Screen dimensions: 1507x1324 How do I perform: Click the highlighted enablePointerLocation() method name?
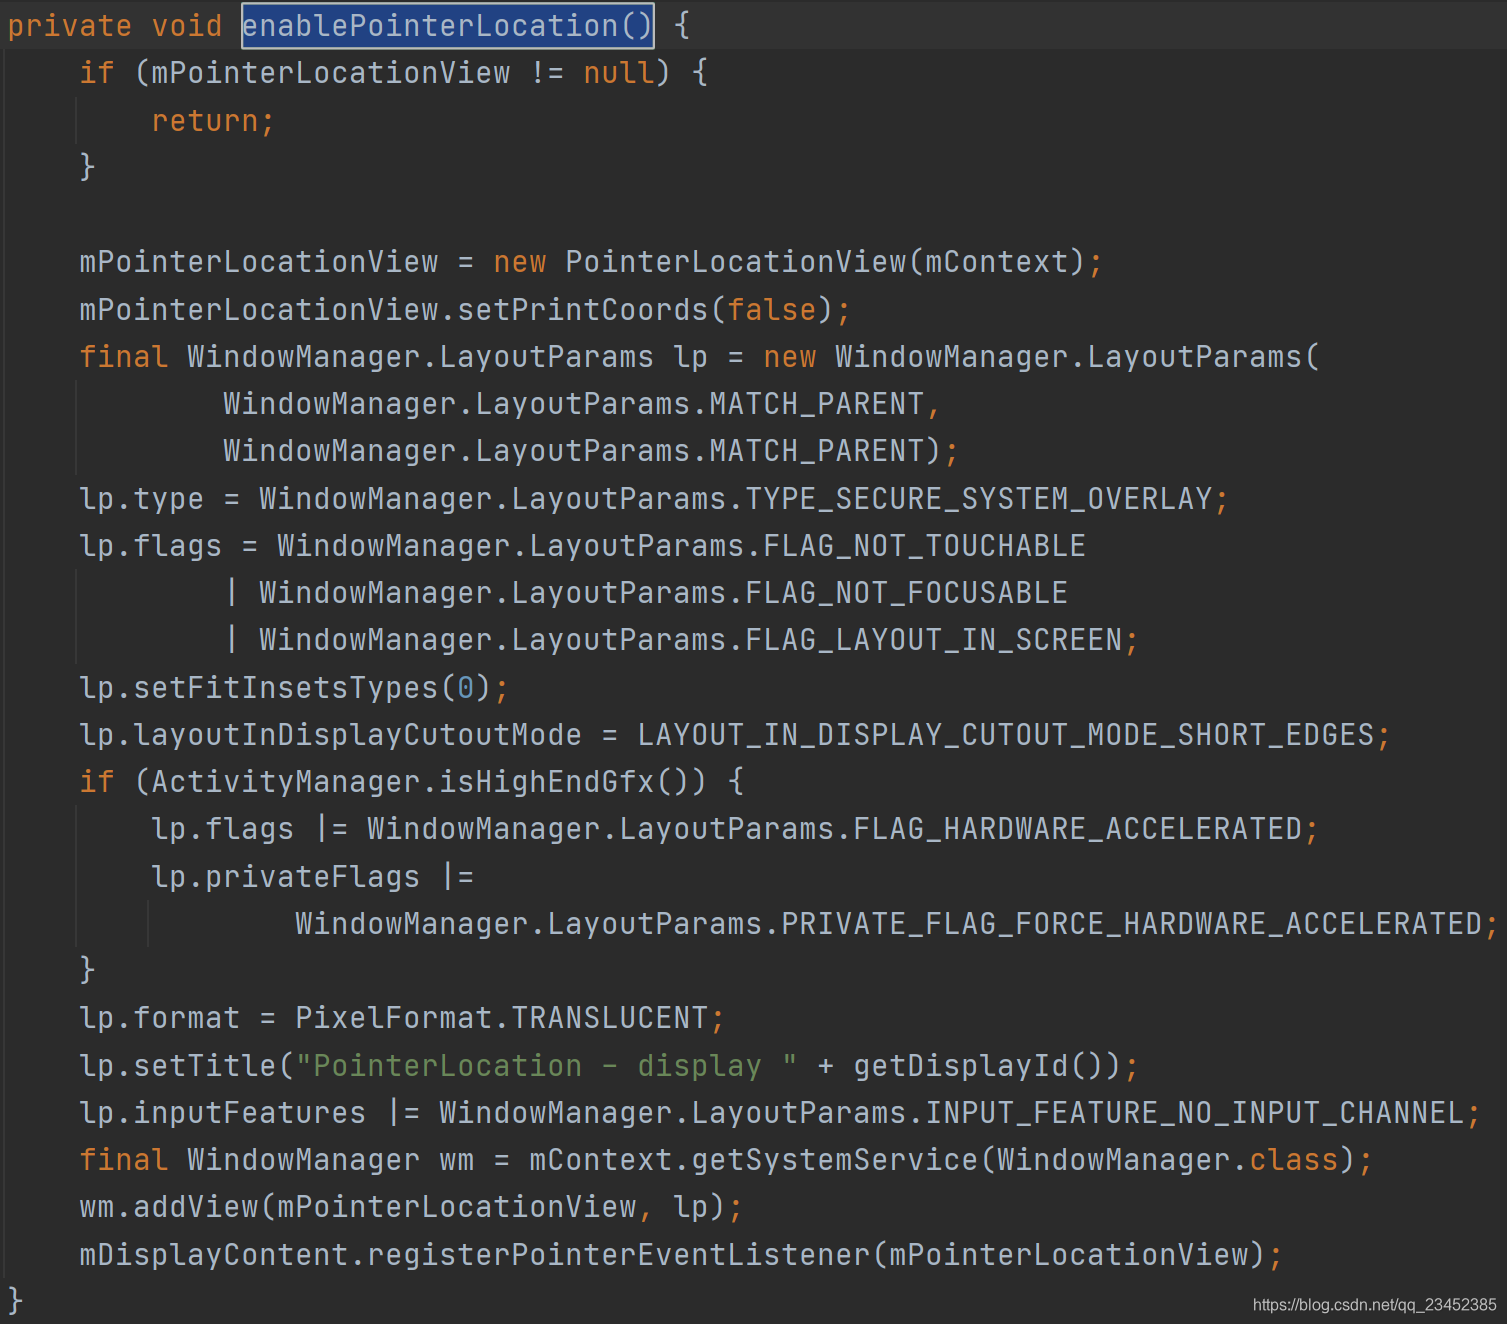[x=447, y=25]
